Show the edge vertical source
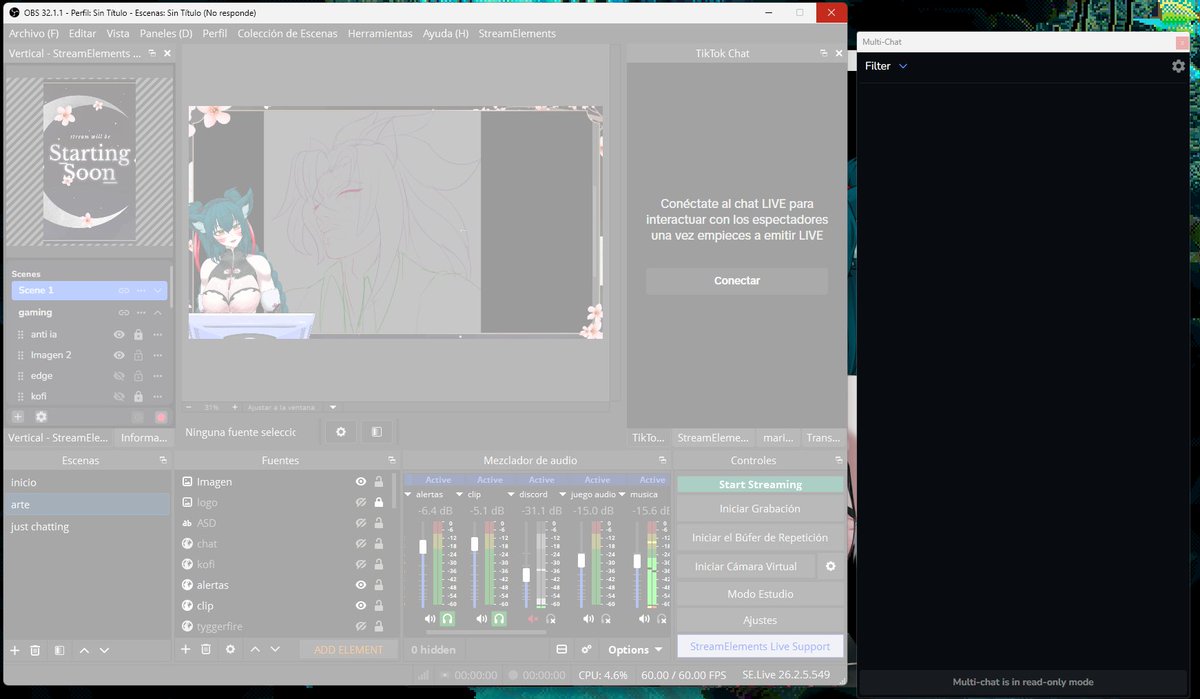The image size is (1200, 699). click(x=119, y=376)
